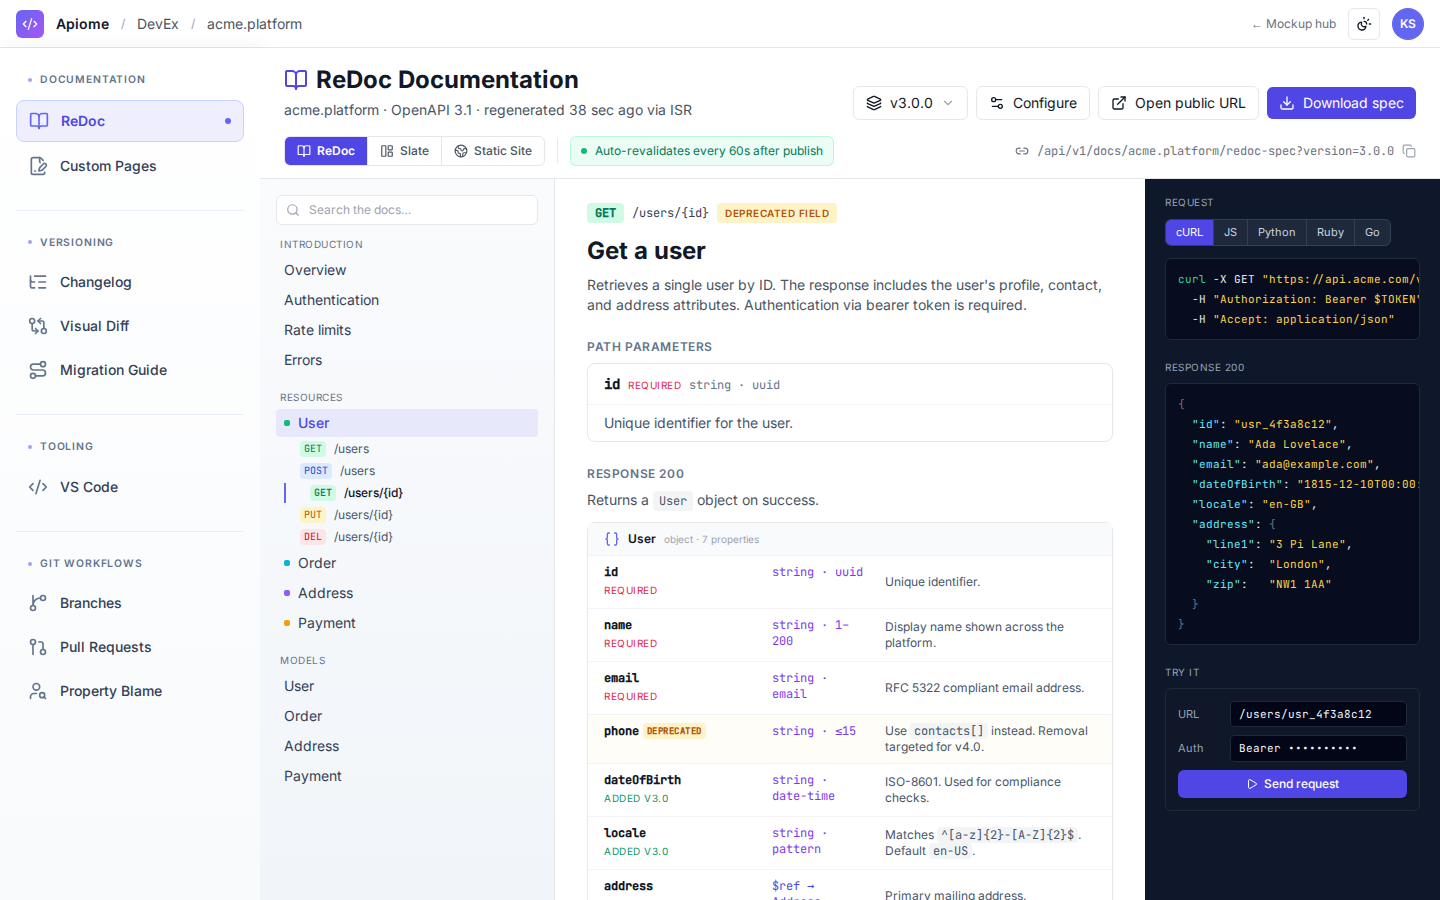Click the dateOfBirth property name
This screenshot has height=900, width=1440.
(x=642, y=780)
